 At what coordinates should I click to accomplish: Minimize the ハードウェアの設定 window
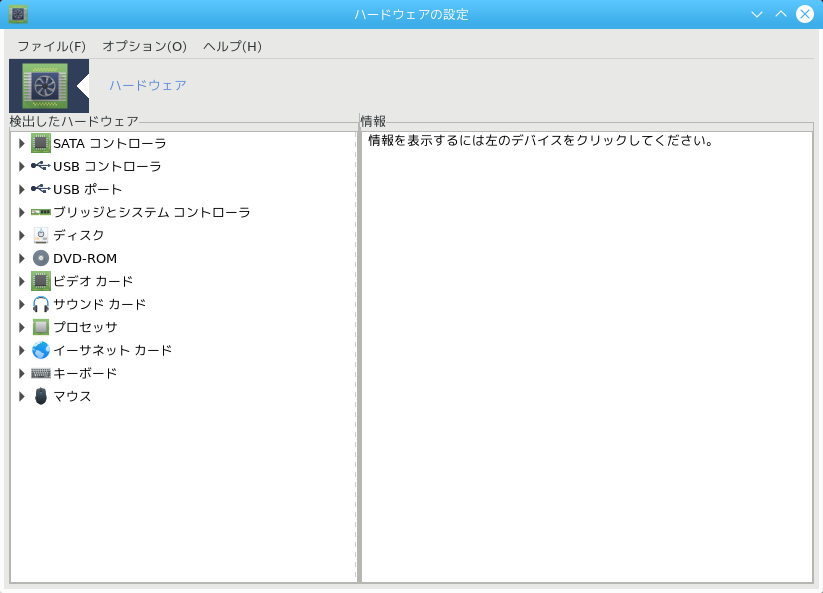757,14
